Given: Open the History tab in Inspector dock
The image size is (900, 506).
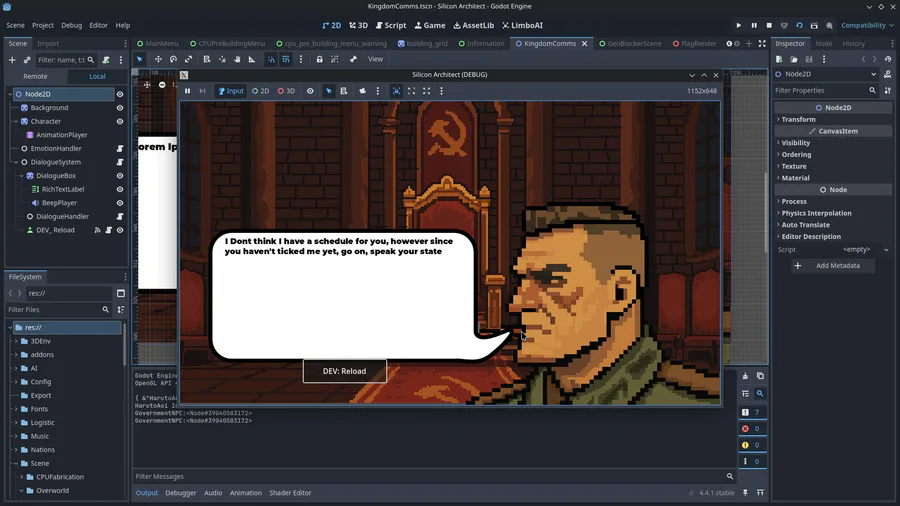Looking at the screenshot, I should 854,44.
